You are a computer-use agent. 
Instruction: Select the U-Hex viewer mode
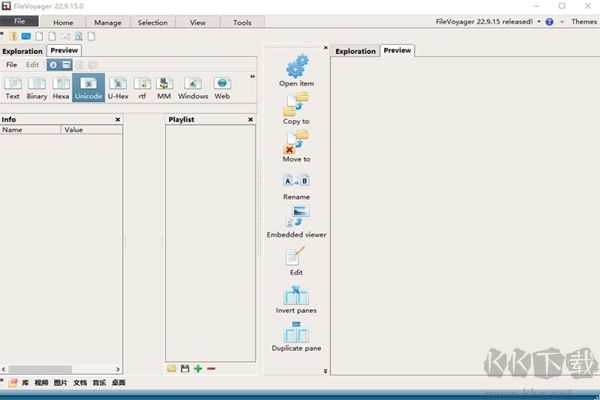pos(118,88)
